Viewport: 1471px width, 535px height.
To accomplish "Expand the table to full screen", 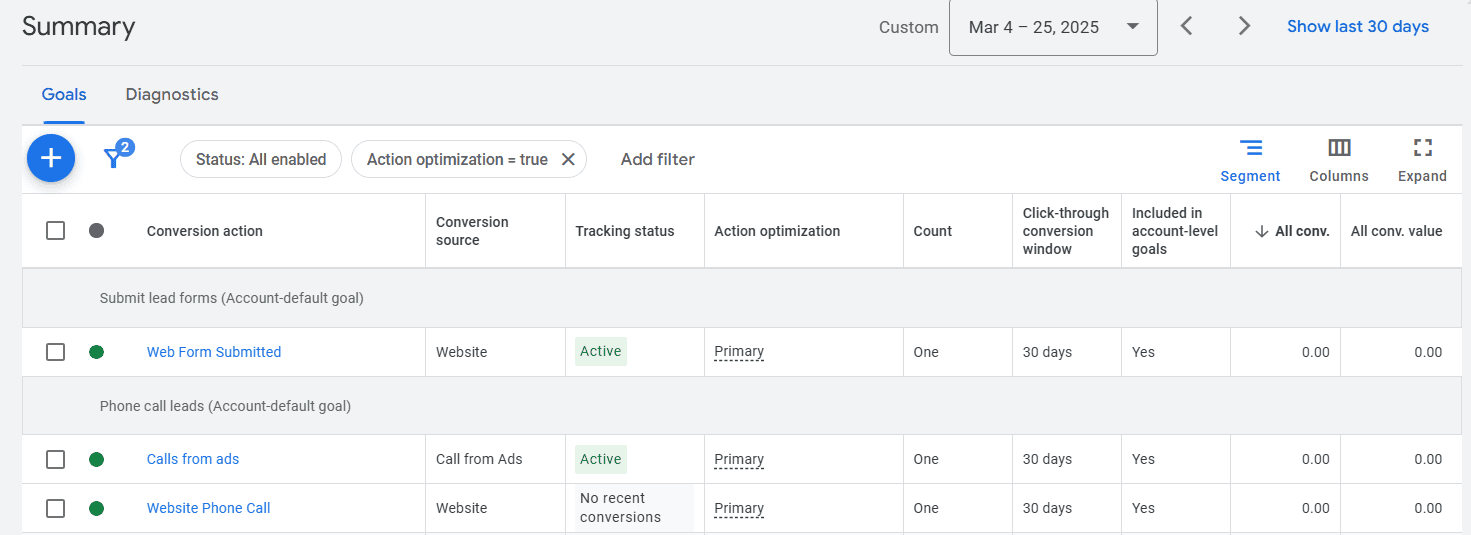I will point(1422,149).
